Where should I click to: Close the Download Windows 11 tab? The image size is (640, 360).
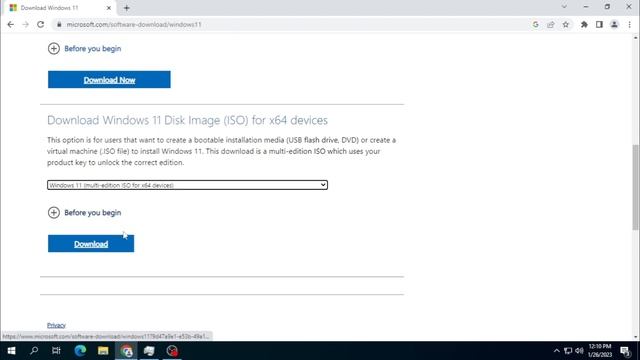(109, 8)
